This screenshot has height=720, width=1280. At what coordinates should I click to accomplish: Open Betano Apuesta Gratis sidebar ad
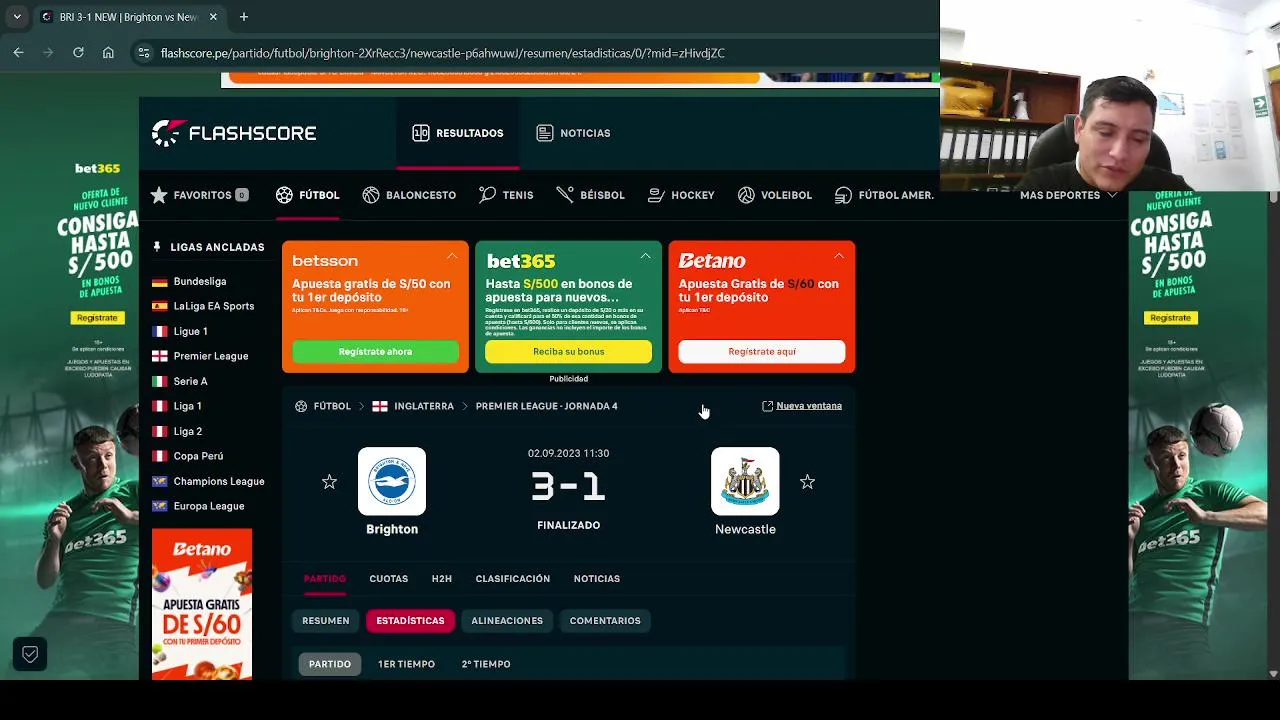pyautogui.click(x=202, y=604)
